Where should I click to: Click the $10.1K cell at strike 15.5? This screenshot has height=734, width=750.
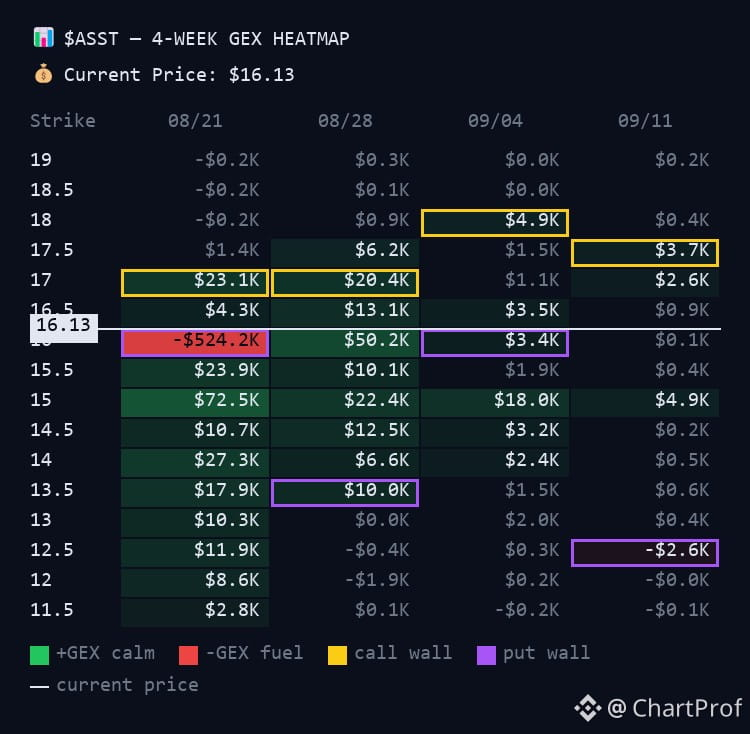345,372
